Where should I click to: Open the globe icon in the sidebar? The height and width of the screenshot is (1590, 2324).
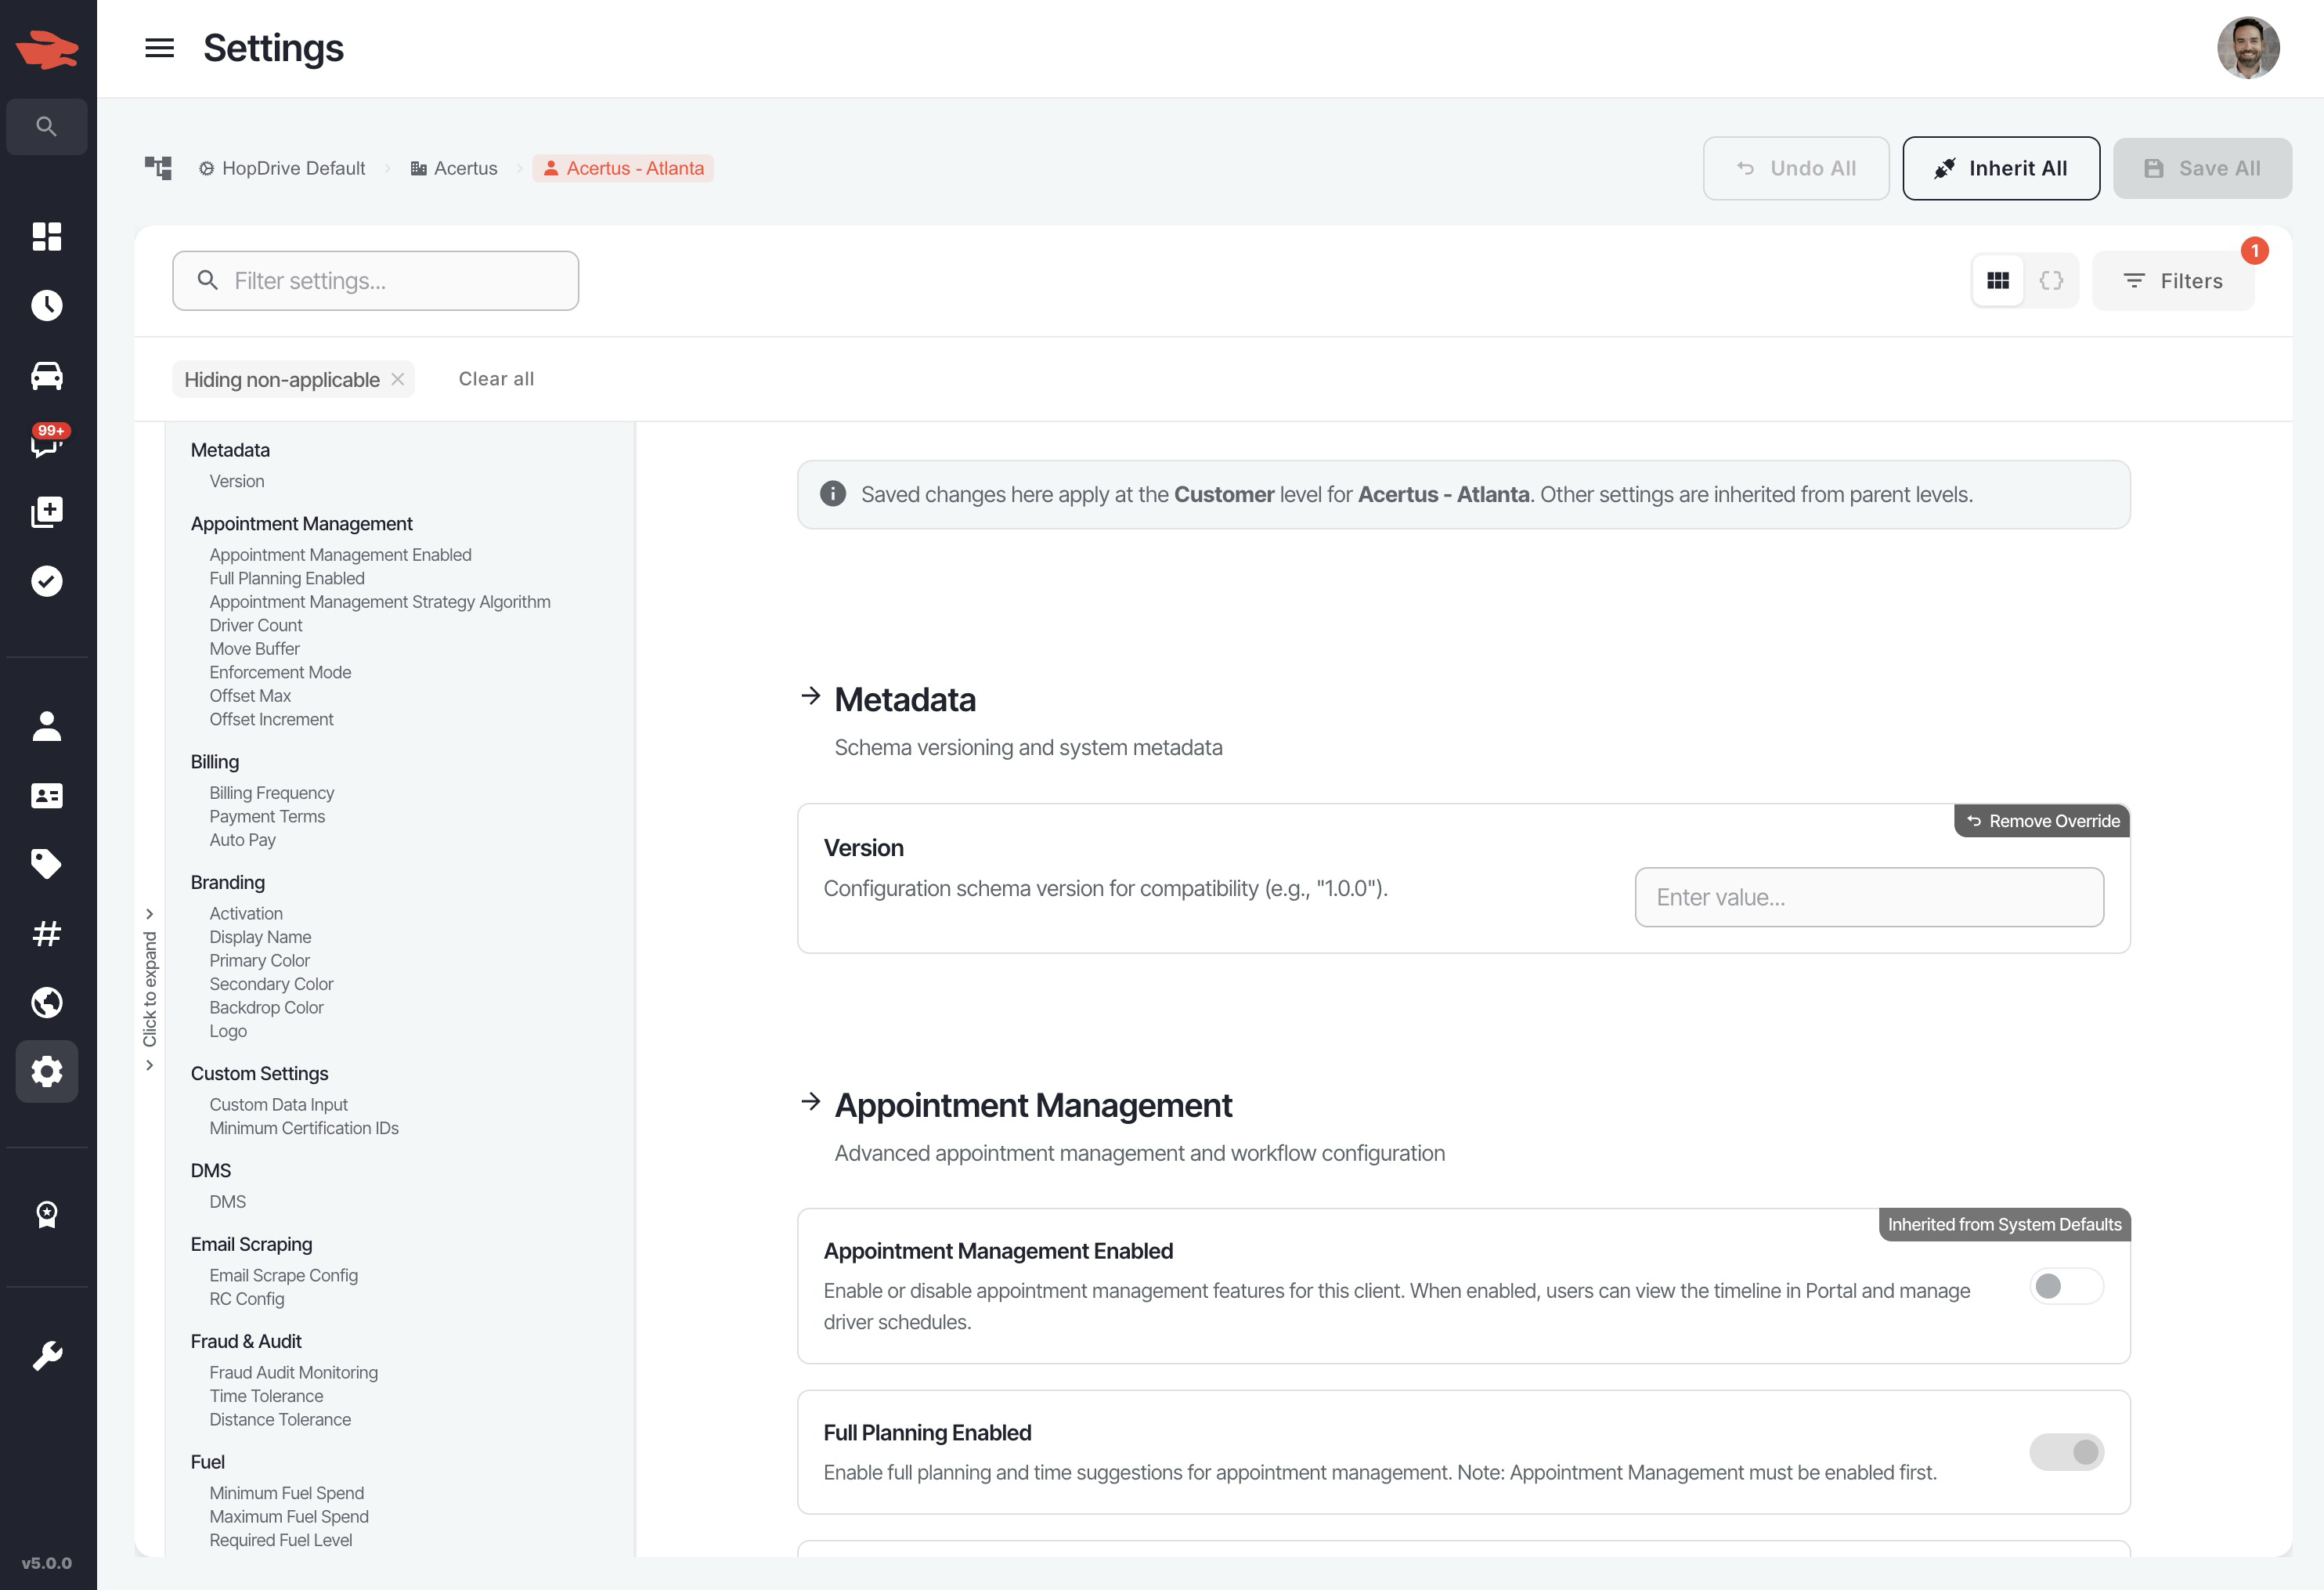pos(46,1002)
